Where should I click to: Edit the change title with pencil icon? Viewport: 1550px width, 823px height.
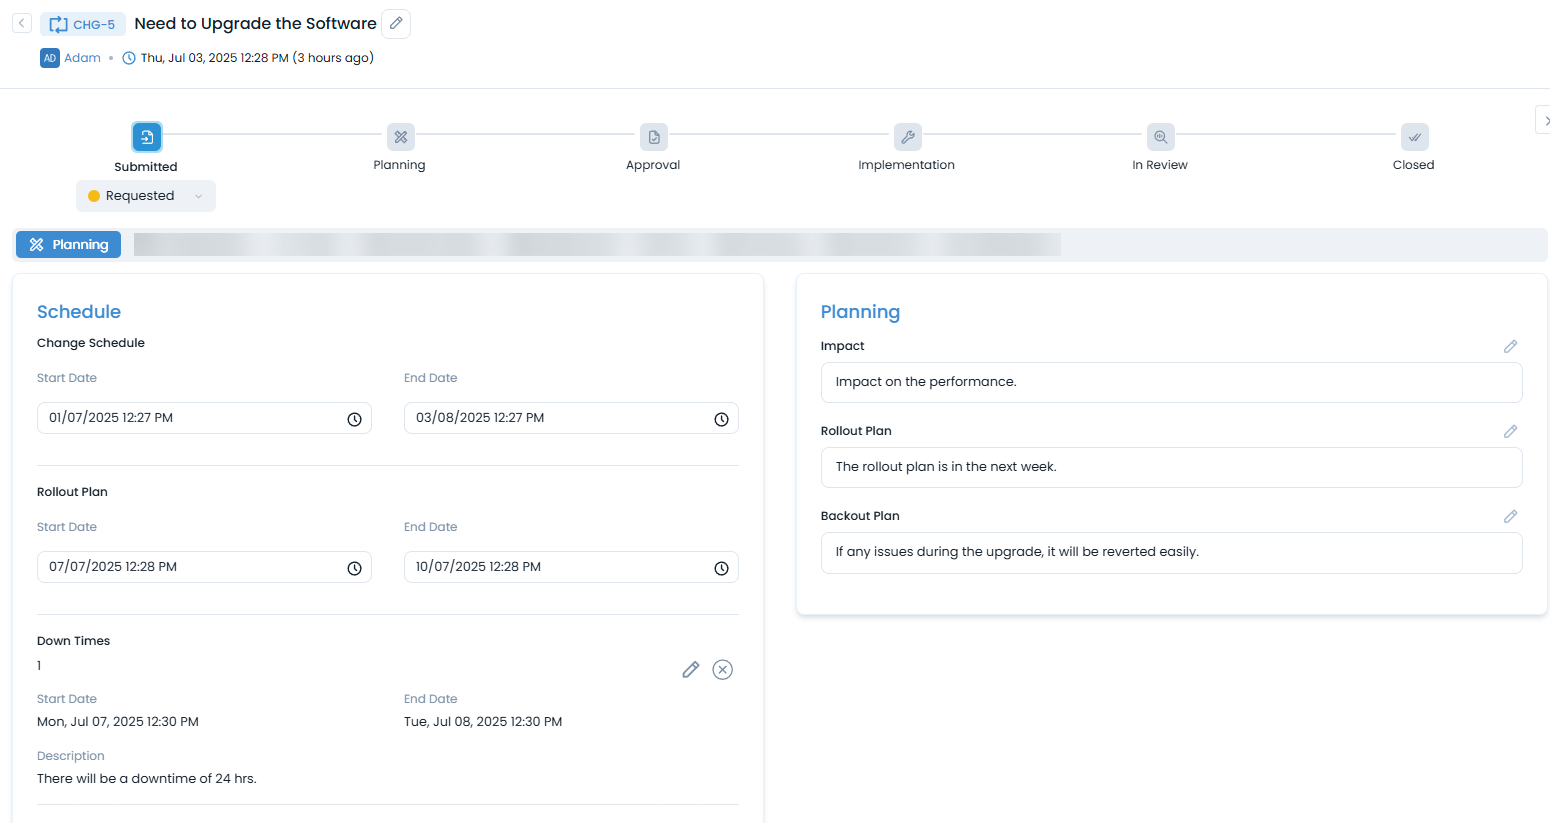pos(397,24)
